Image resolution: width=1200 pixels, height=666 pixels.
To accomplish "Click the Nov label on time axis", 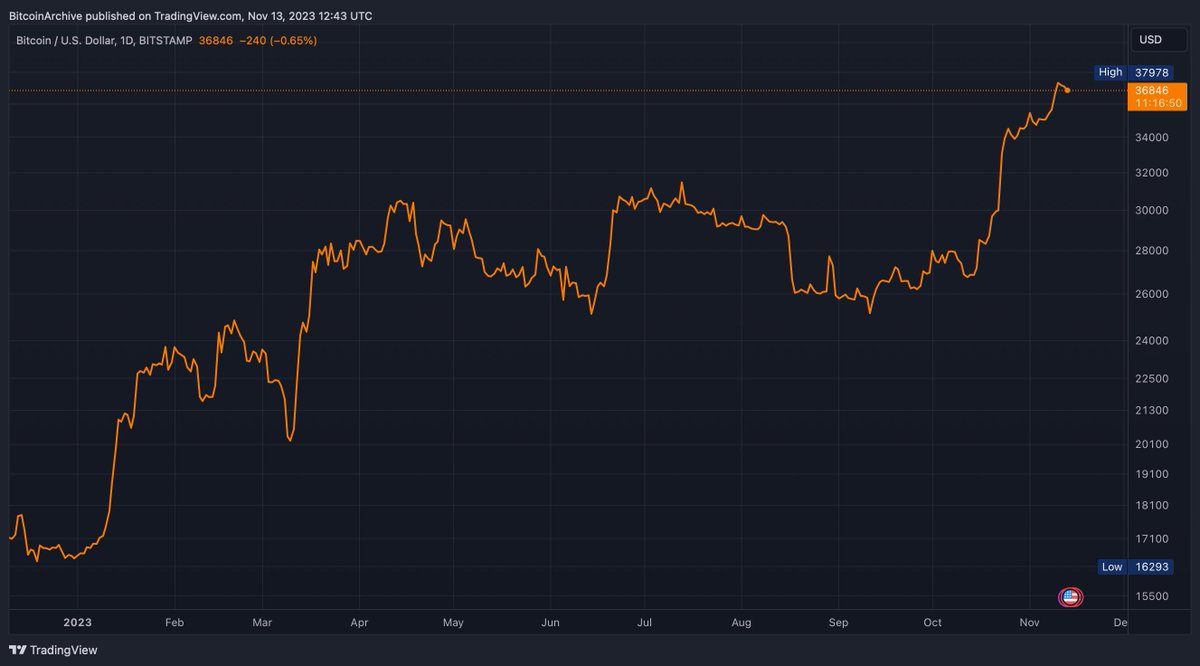I will (x=1030, y=622).
